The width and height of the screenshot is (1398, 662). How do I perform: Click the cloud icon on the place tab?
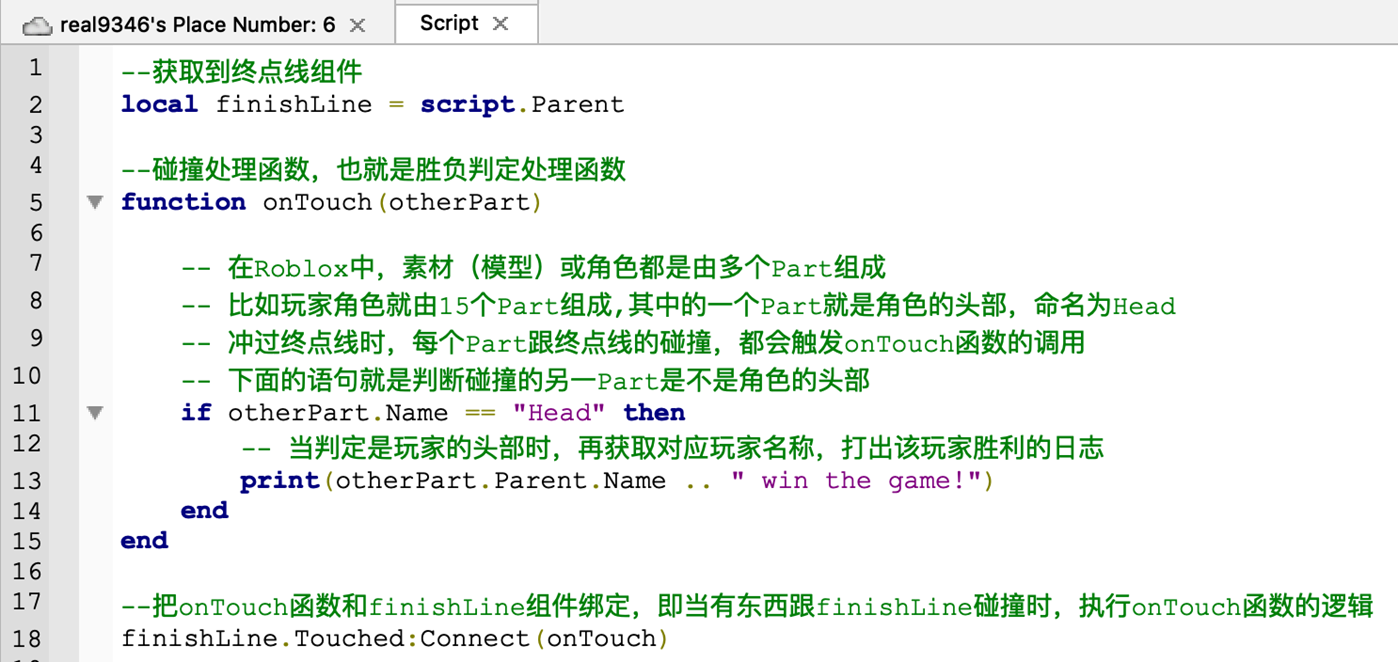36,25
